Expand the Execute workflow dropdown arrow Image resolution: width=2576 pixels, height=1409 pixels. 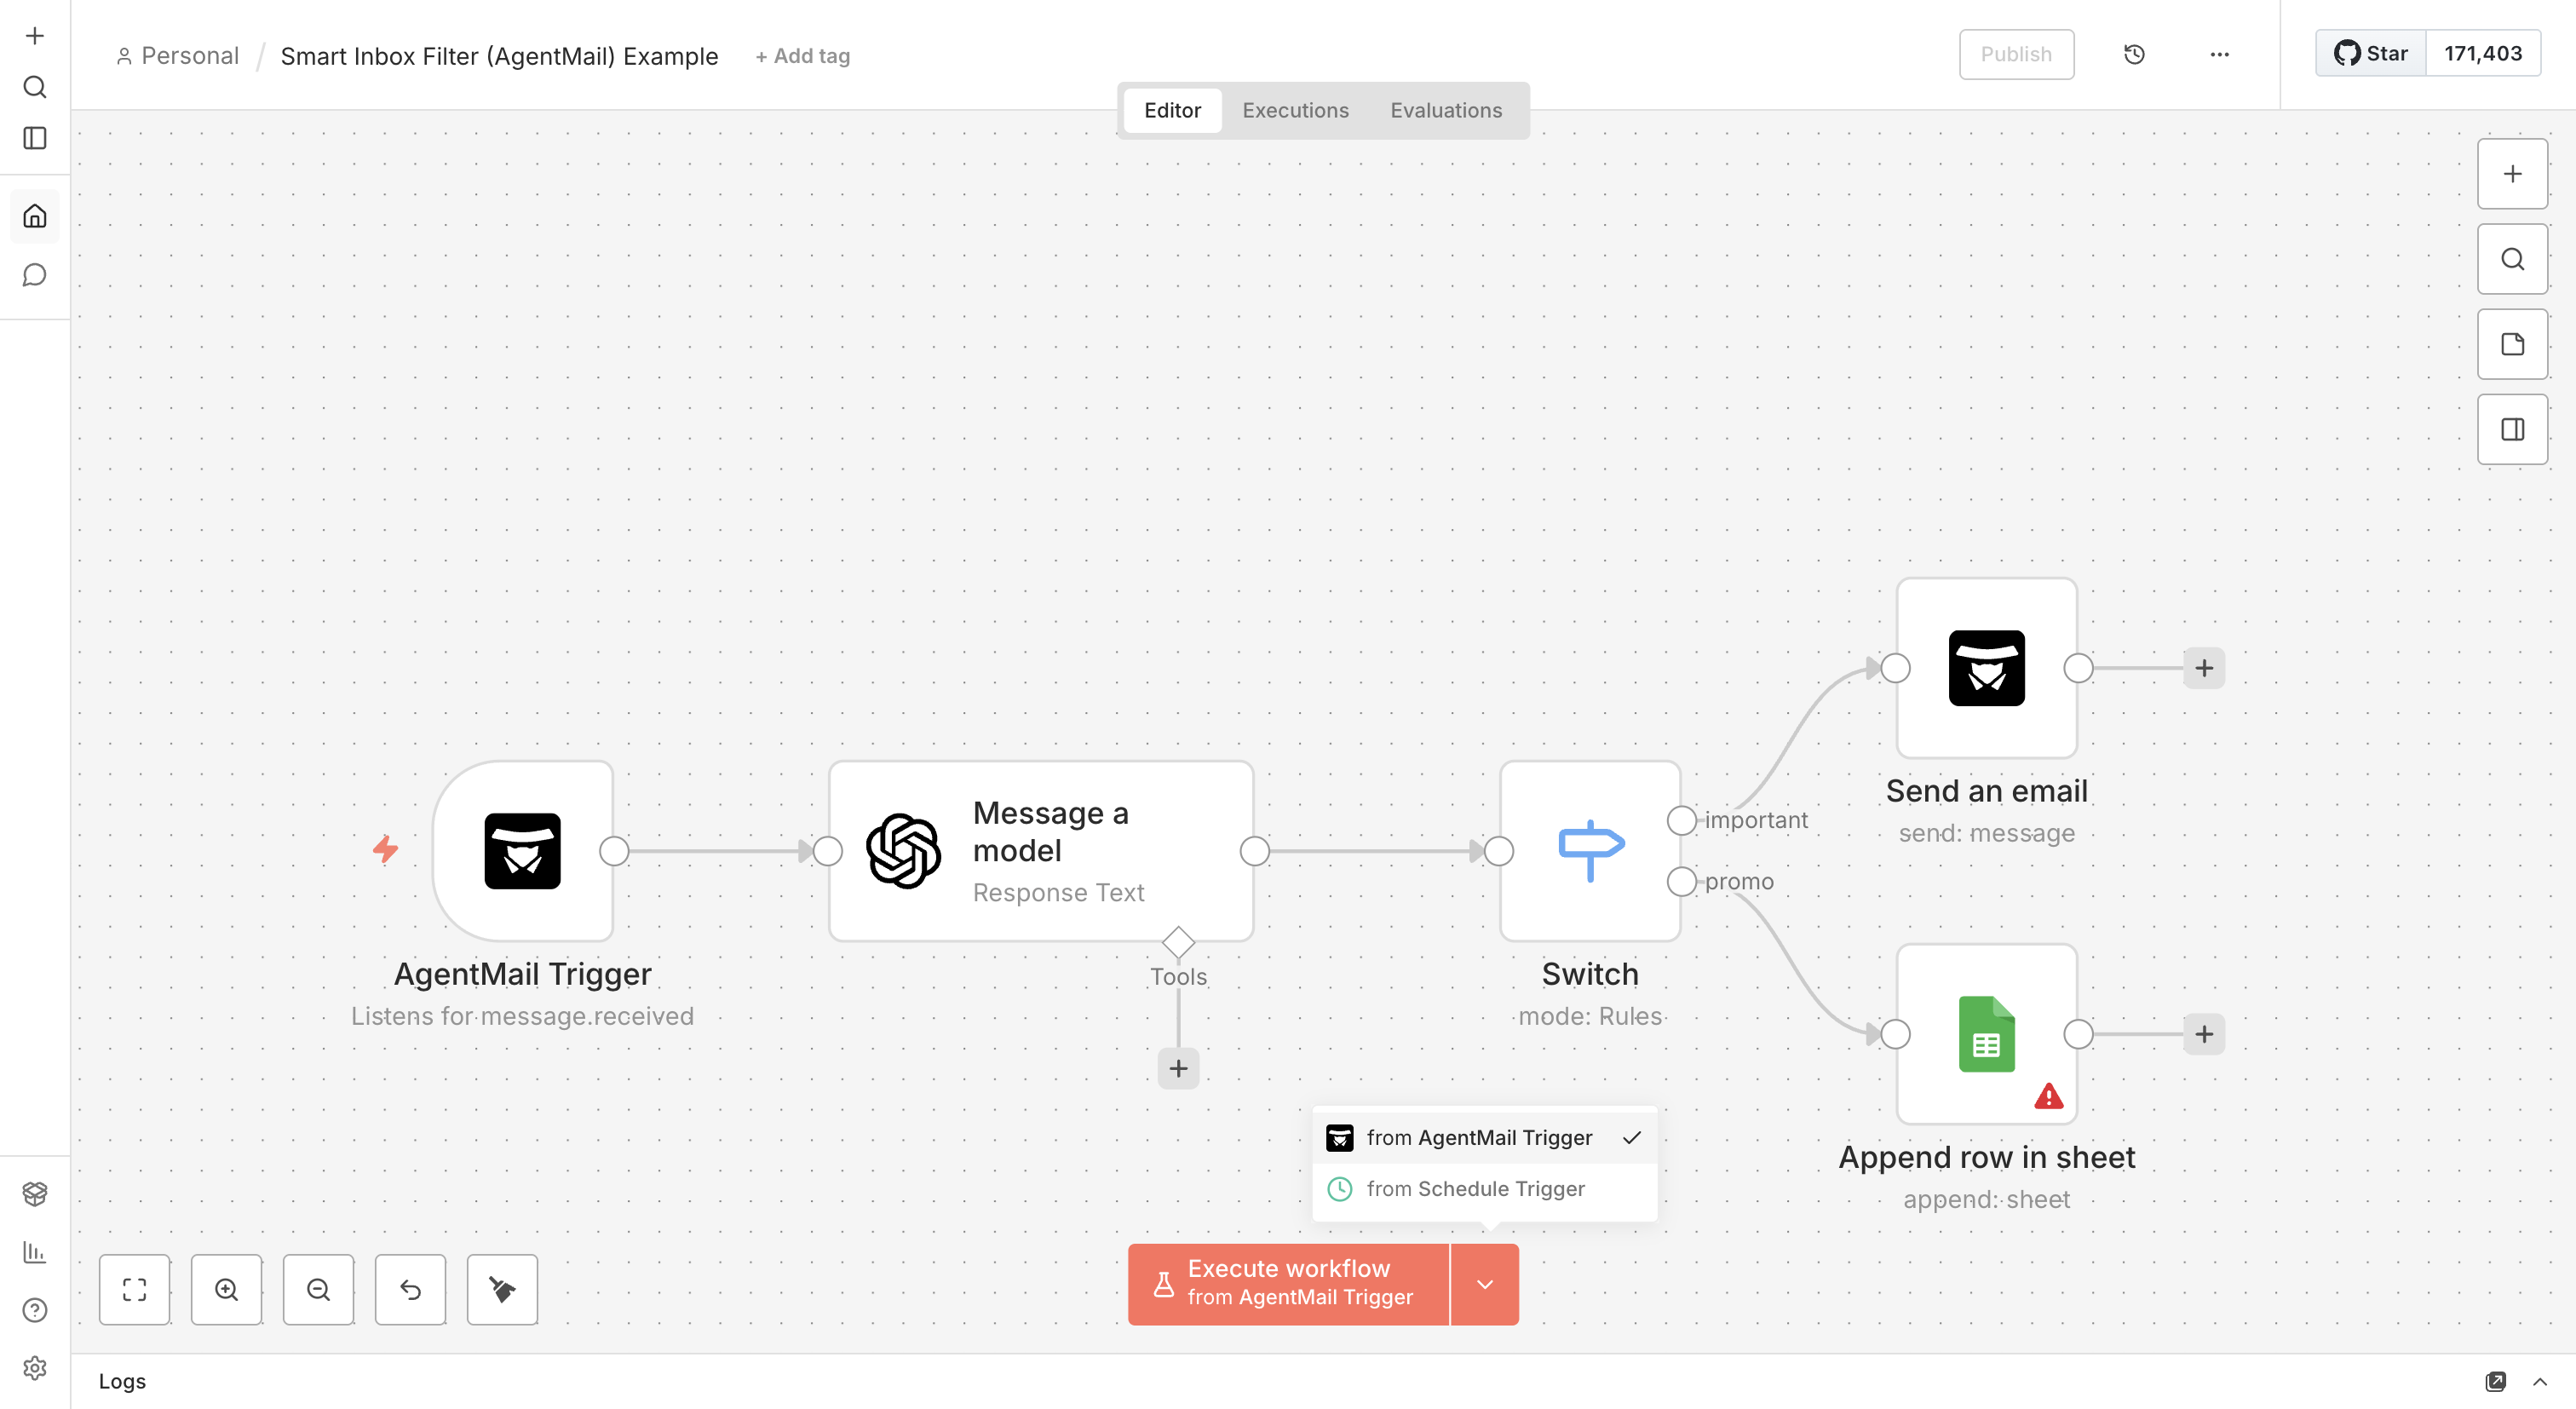1485,1284
